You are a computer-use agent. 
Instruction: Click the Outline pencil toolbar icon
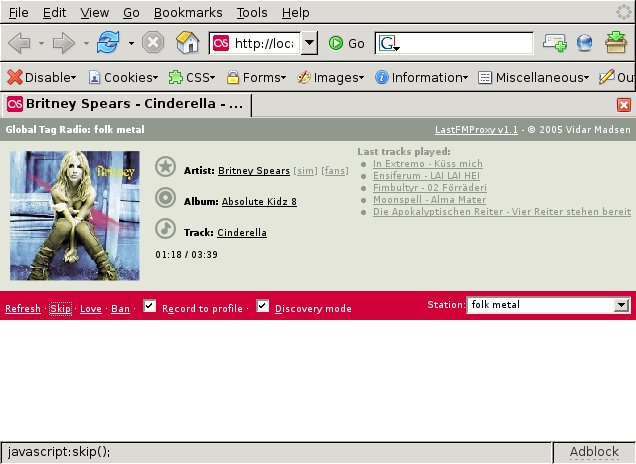(607, 77)
